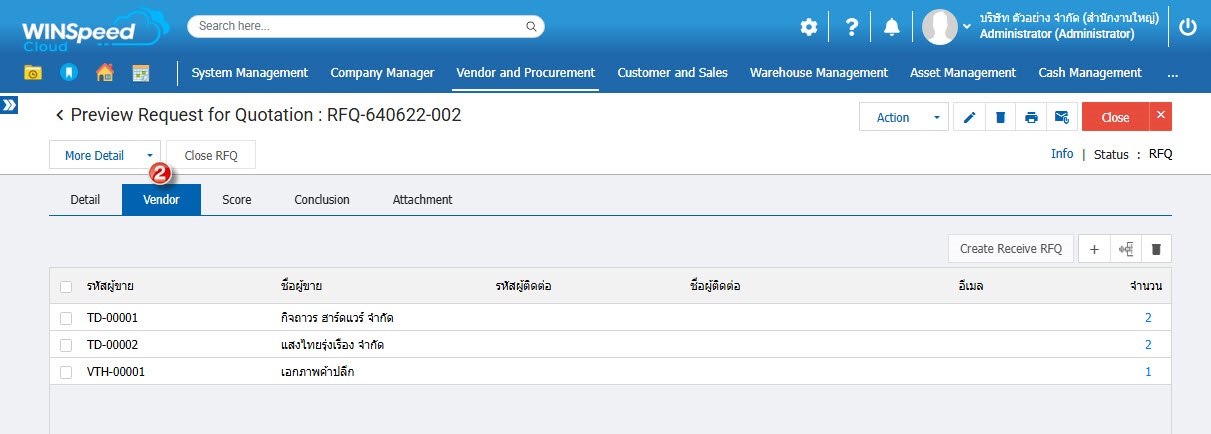Open the help question mark icon
Screen dimensions: 1211x434
click(x=851, y=28)
